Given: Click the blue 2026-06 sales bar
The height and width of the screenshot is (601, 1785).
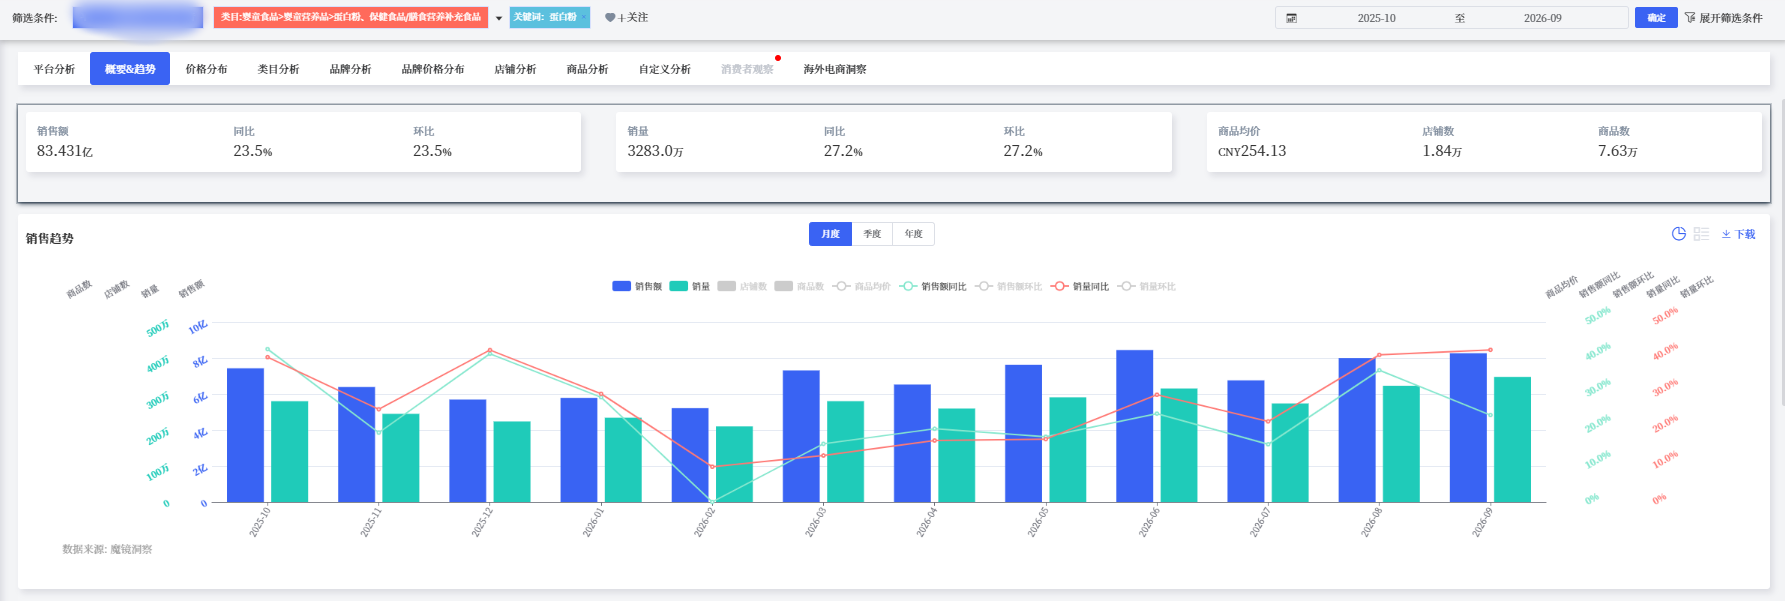Looking at the screenshot, I should tap(1134, 426).
